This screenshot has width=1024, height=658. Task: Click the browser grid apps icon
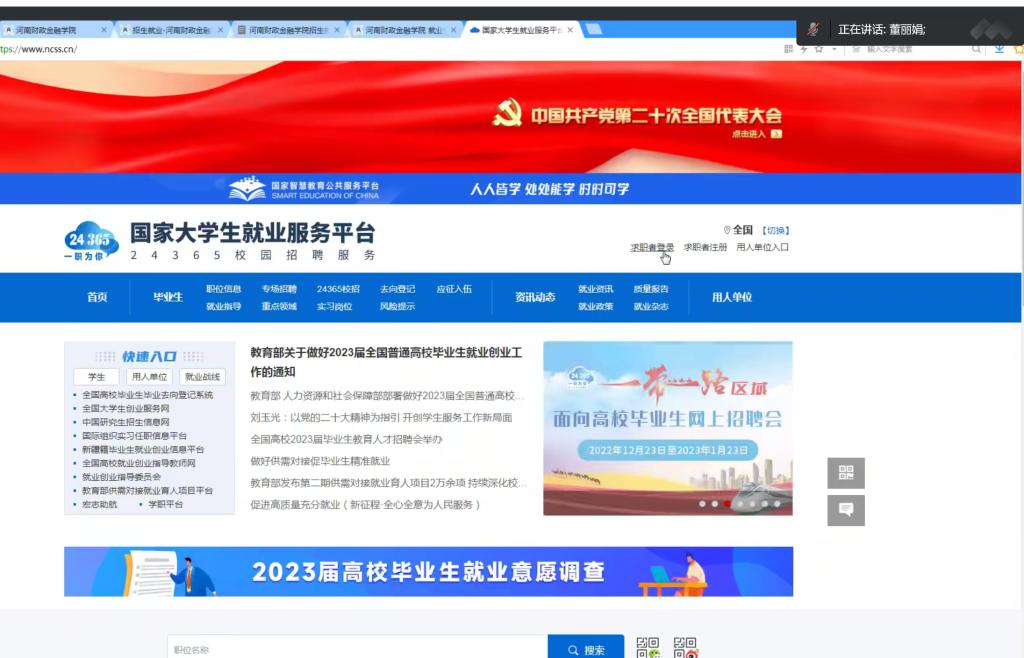(788, 49)
